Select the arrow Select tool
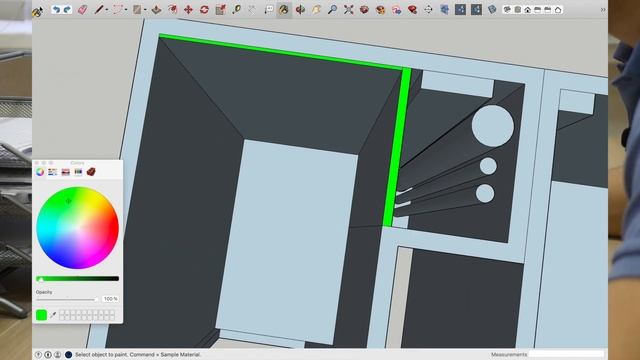The image size is (640, 360). point(38,11)
